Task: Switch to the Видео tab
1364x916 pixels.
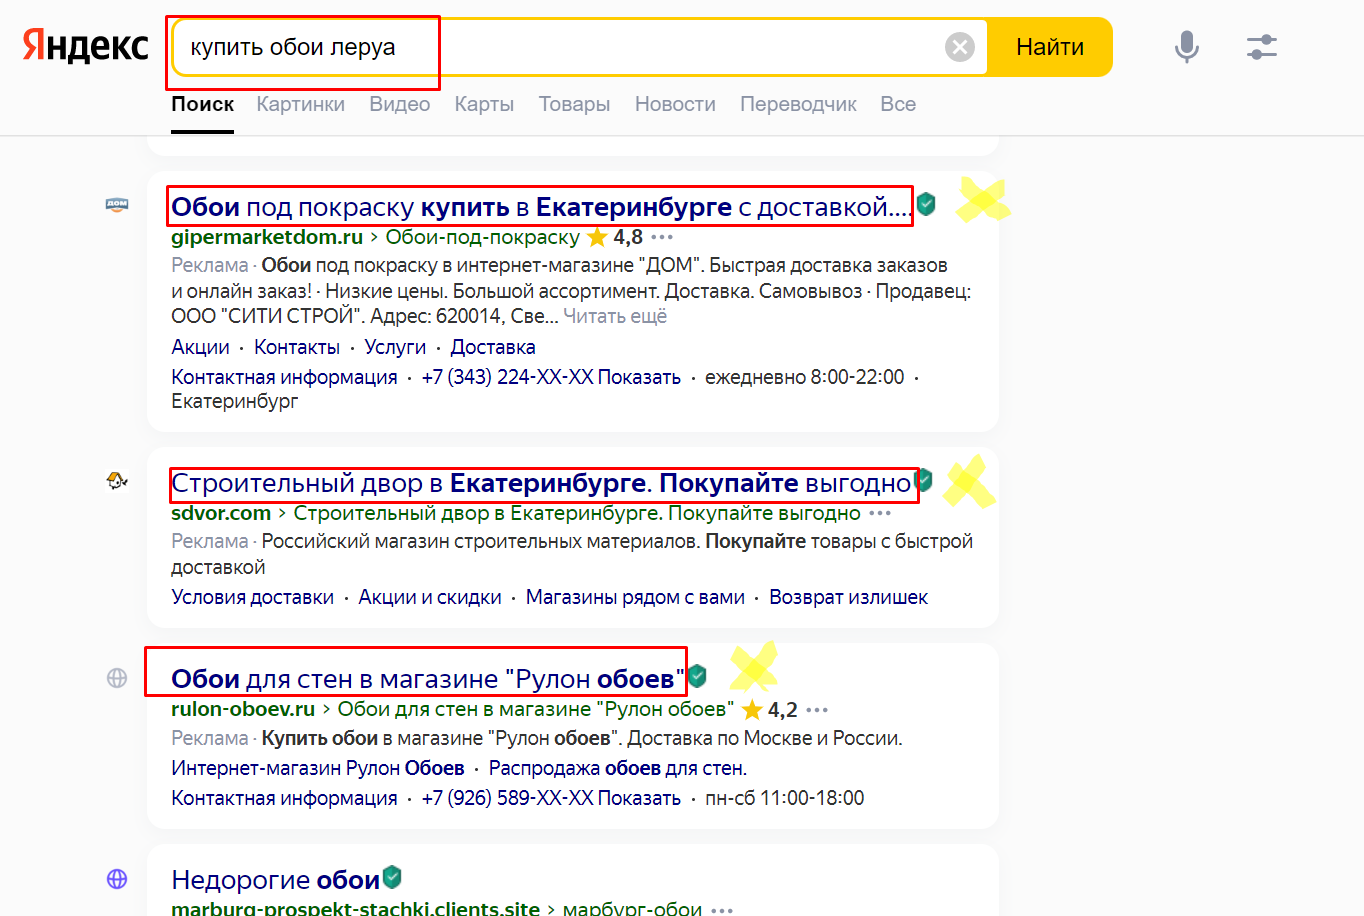Action: [x=400, y=104]
